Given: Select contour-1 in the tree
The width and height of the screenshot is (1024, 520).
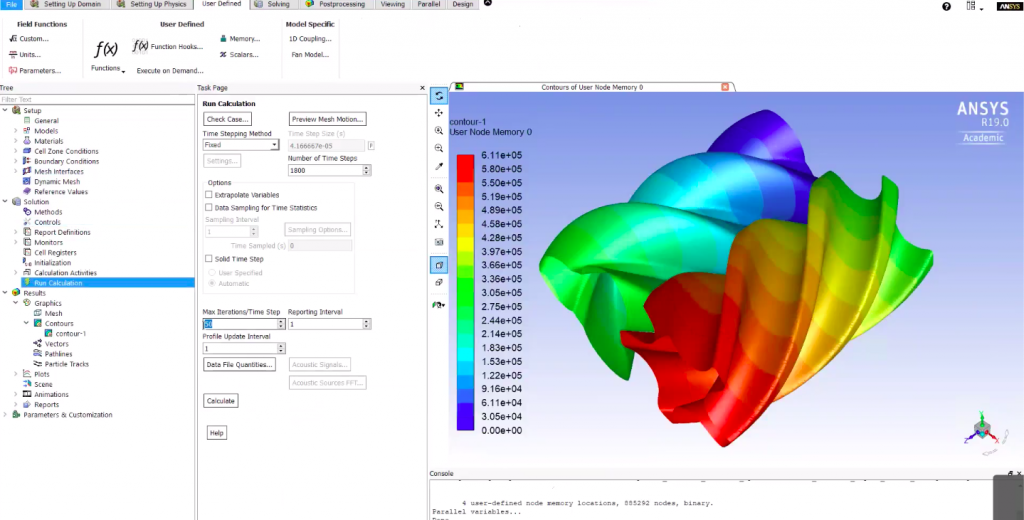Looking at the screenshot, I should (70, 334).
